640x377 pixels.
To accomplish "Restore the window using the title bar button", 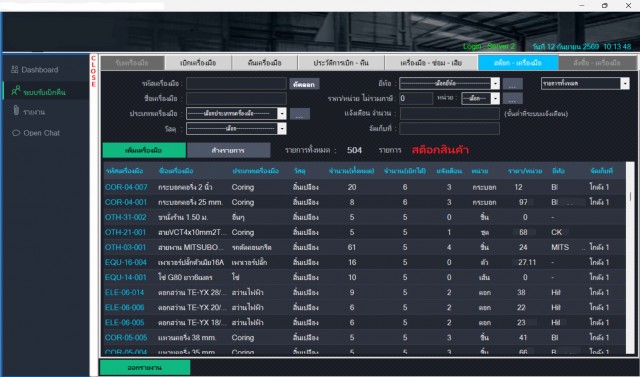I will 605,6.
